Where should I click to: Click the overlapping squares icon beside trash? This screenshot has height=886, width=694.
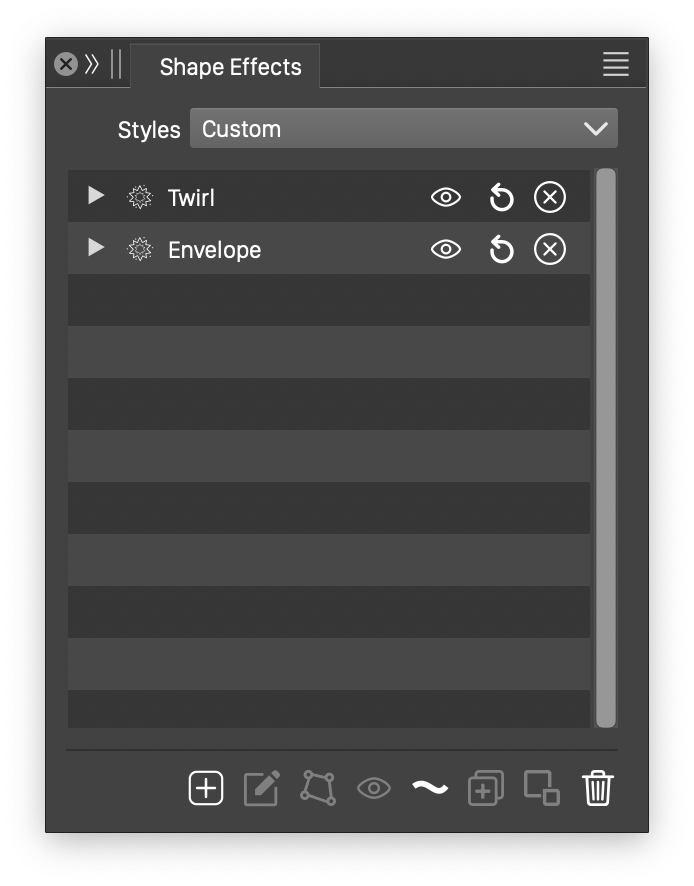[x=542, y=788]
